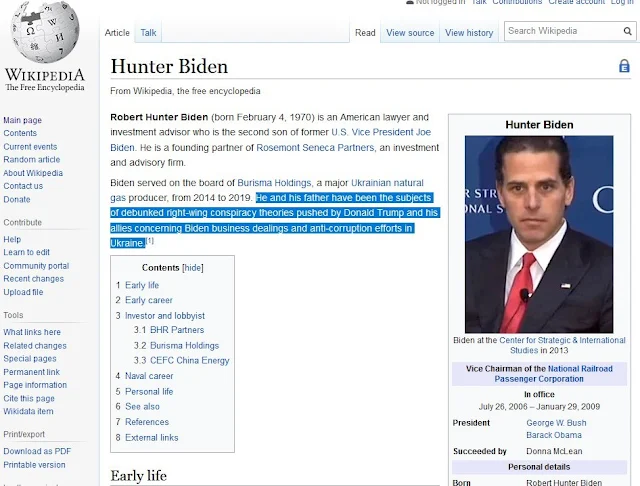The image size is (640, 486).
Task: Open Wikidata item link
Action: (28, 411)
